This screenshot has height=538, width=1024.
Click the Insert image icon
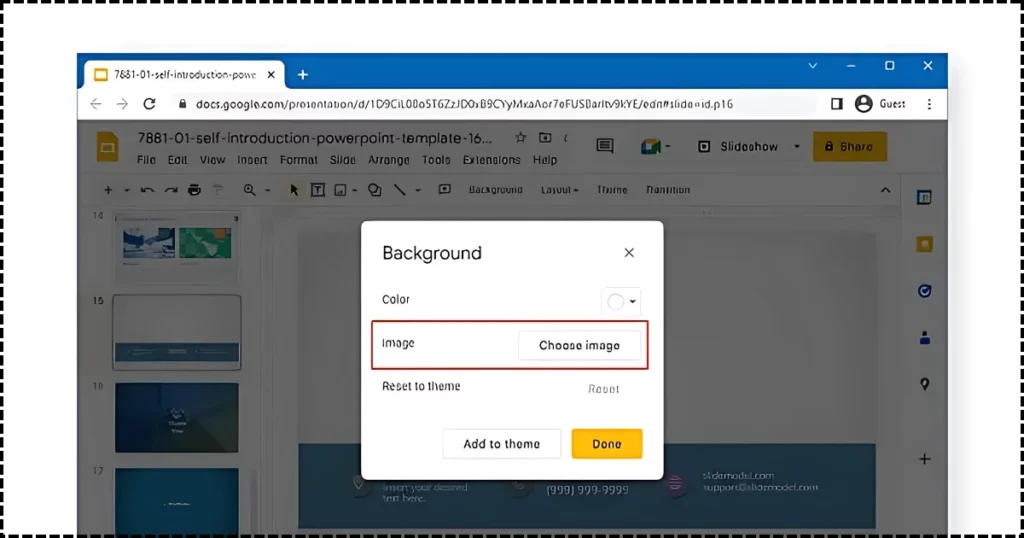click(340, 190)
